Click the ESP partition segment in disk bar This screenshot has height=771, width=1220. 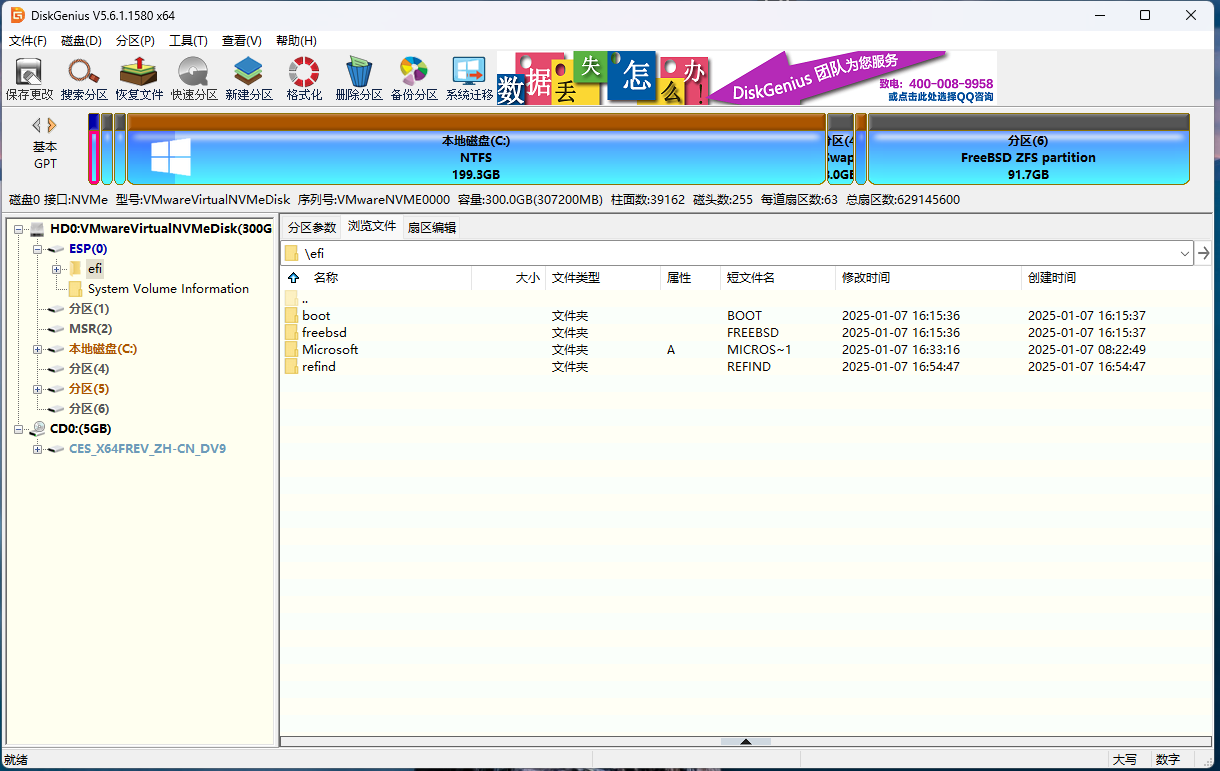94,149
